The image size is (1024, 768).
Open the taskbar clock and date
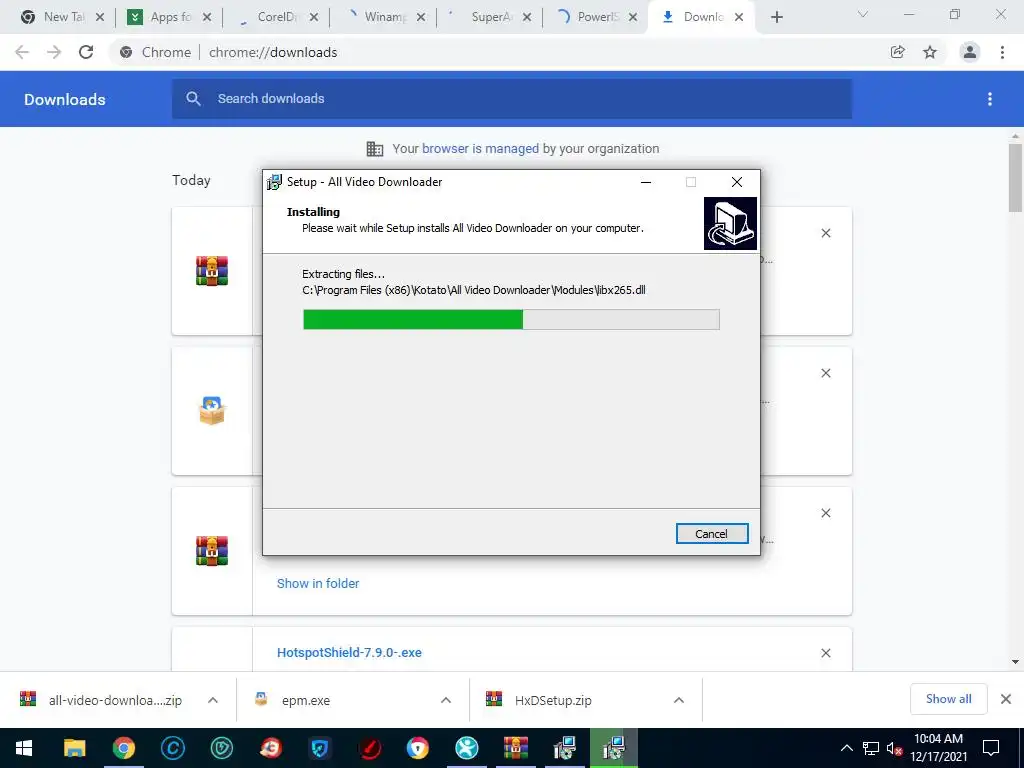(x=939, y=748)
